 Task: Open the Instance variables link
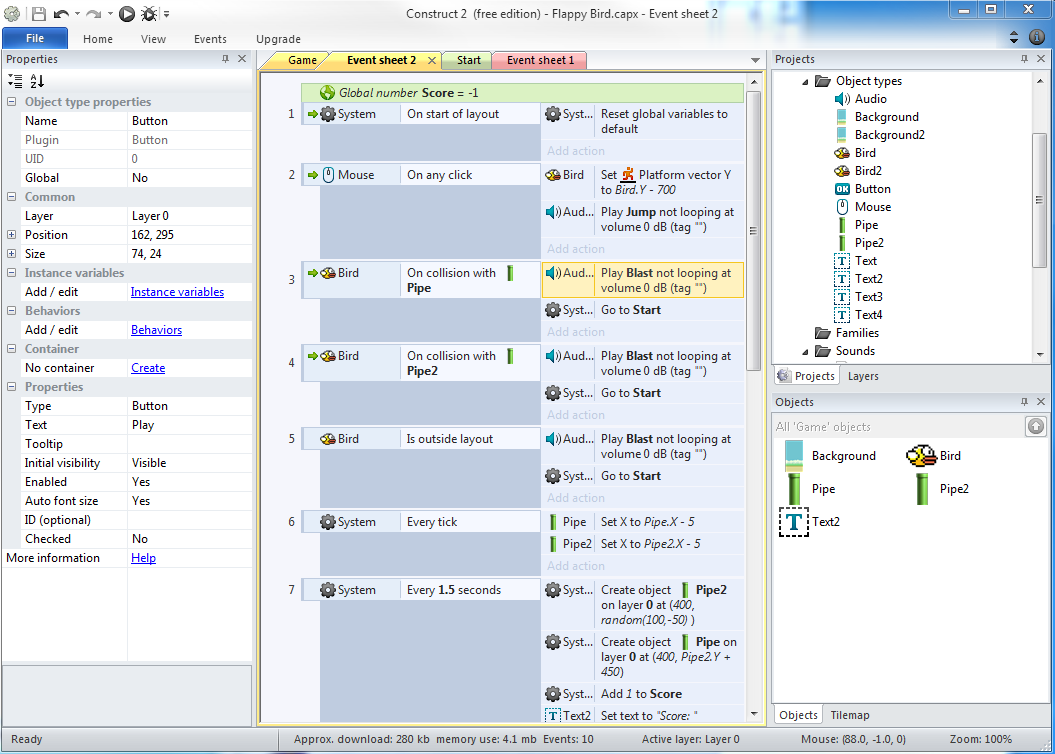[177, 292]
